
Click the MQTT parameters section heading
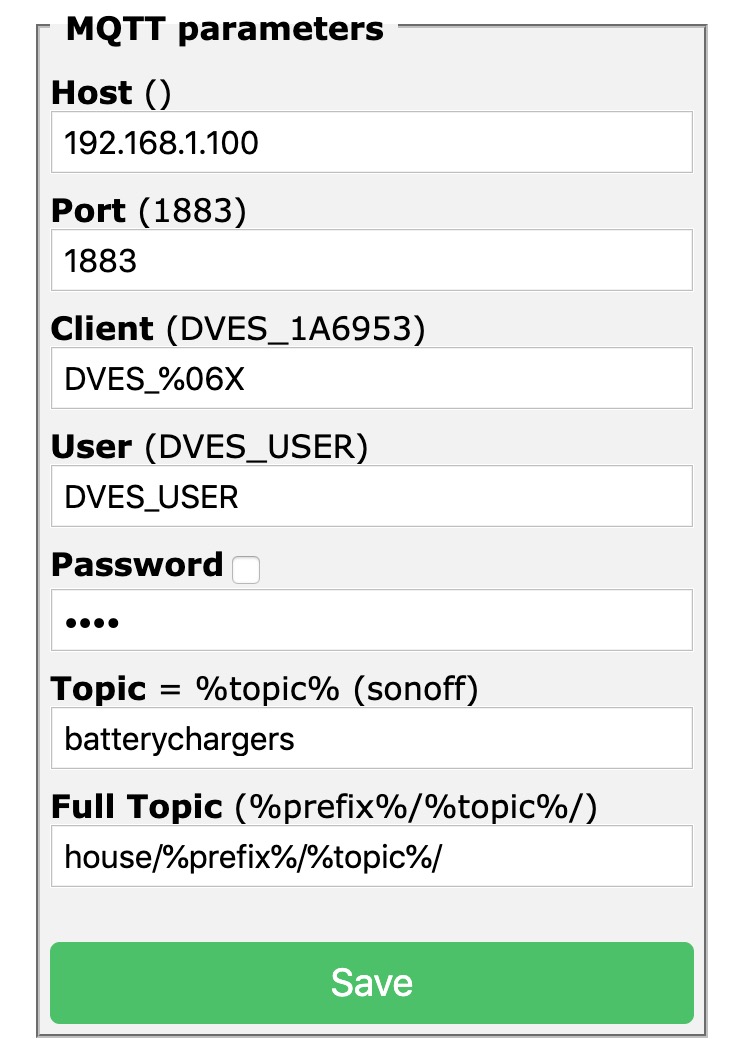click(x=225, y=28)
